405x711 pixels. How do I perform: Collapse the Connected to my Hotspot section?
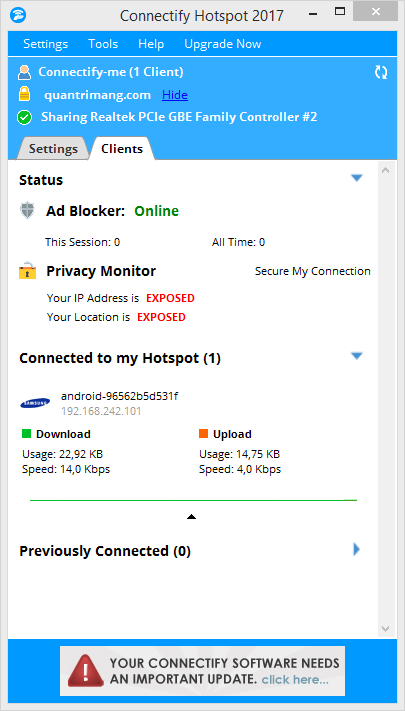point(357,356)
